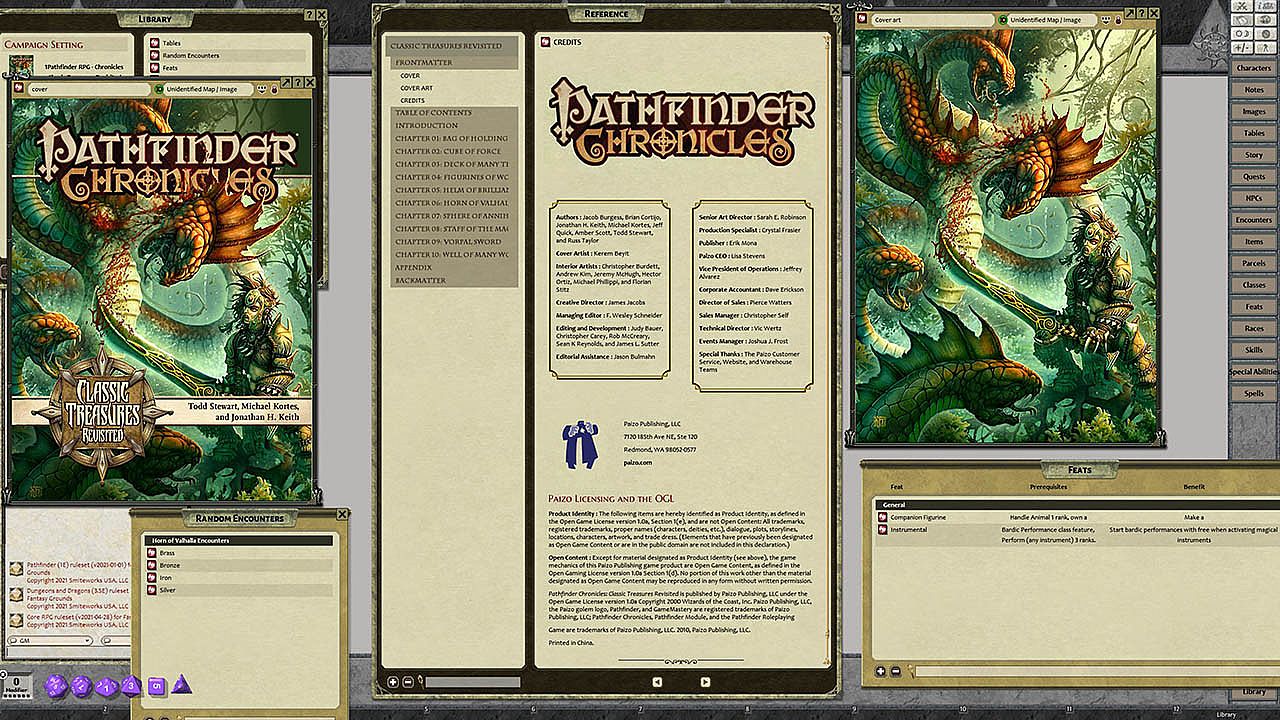Go to previous page in Reference window

[x=657, y=682]
